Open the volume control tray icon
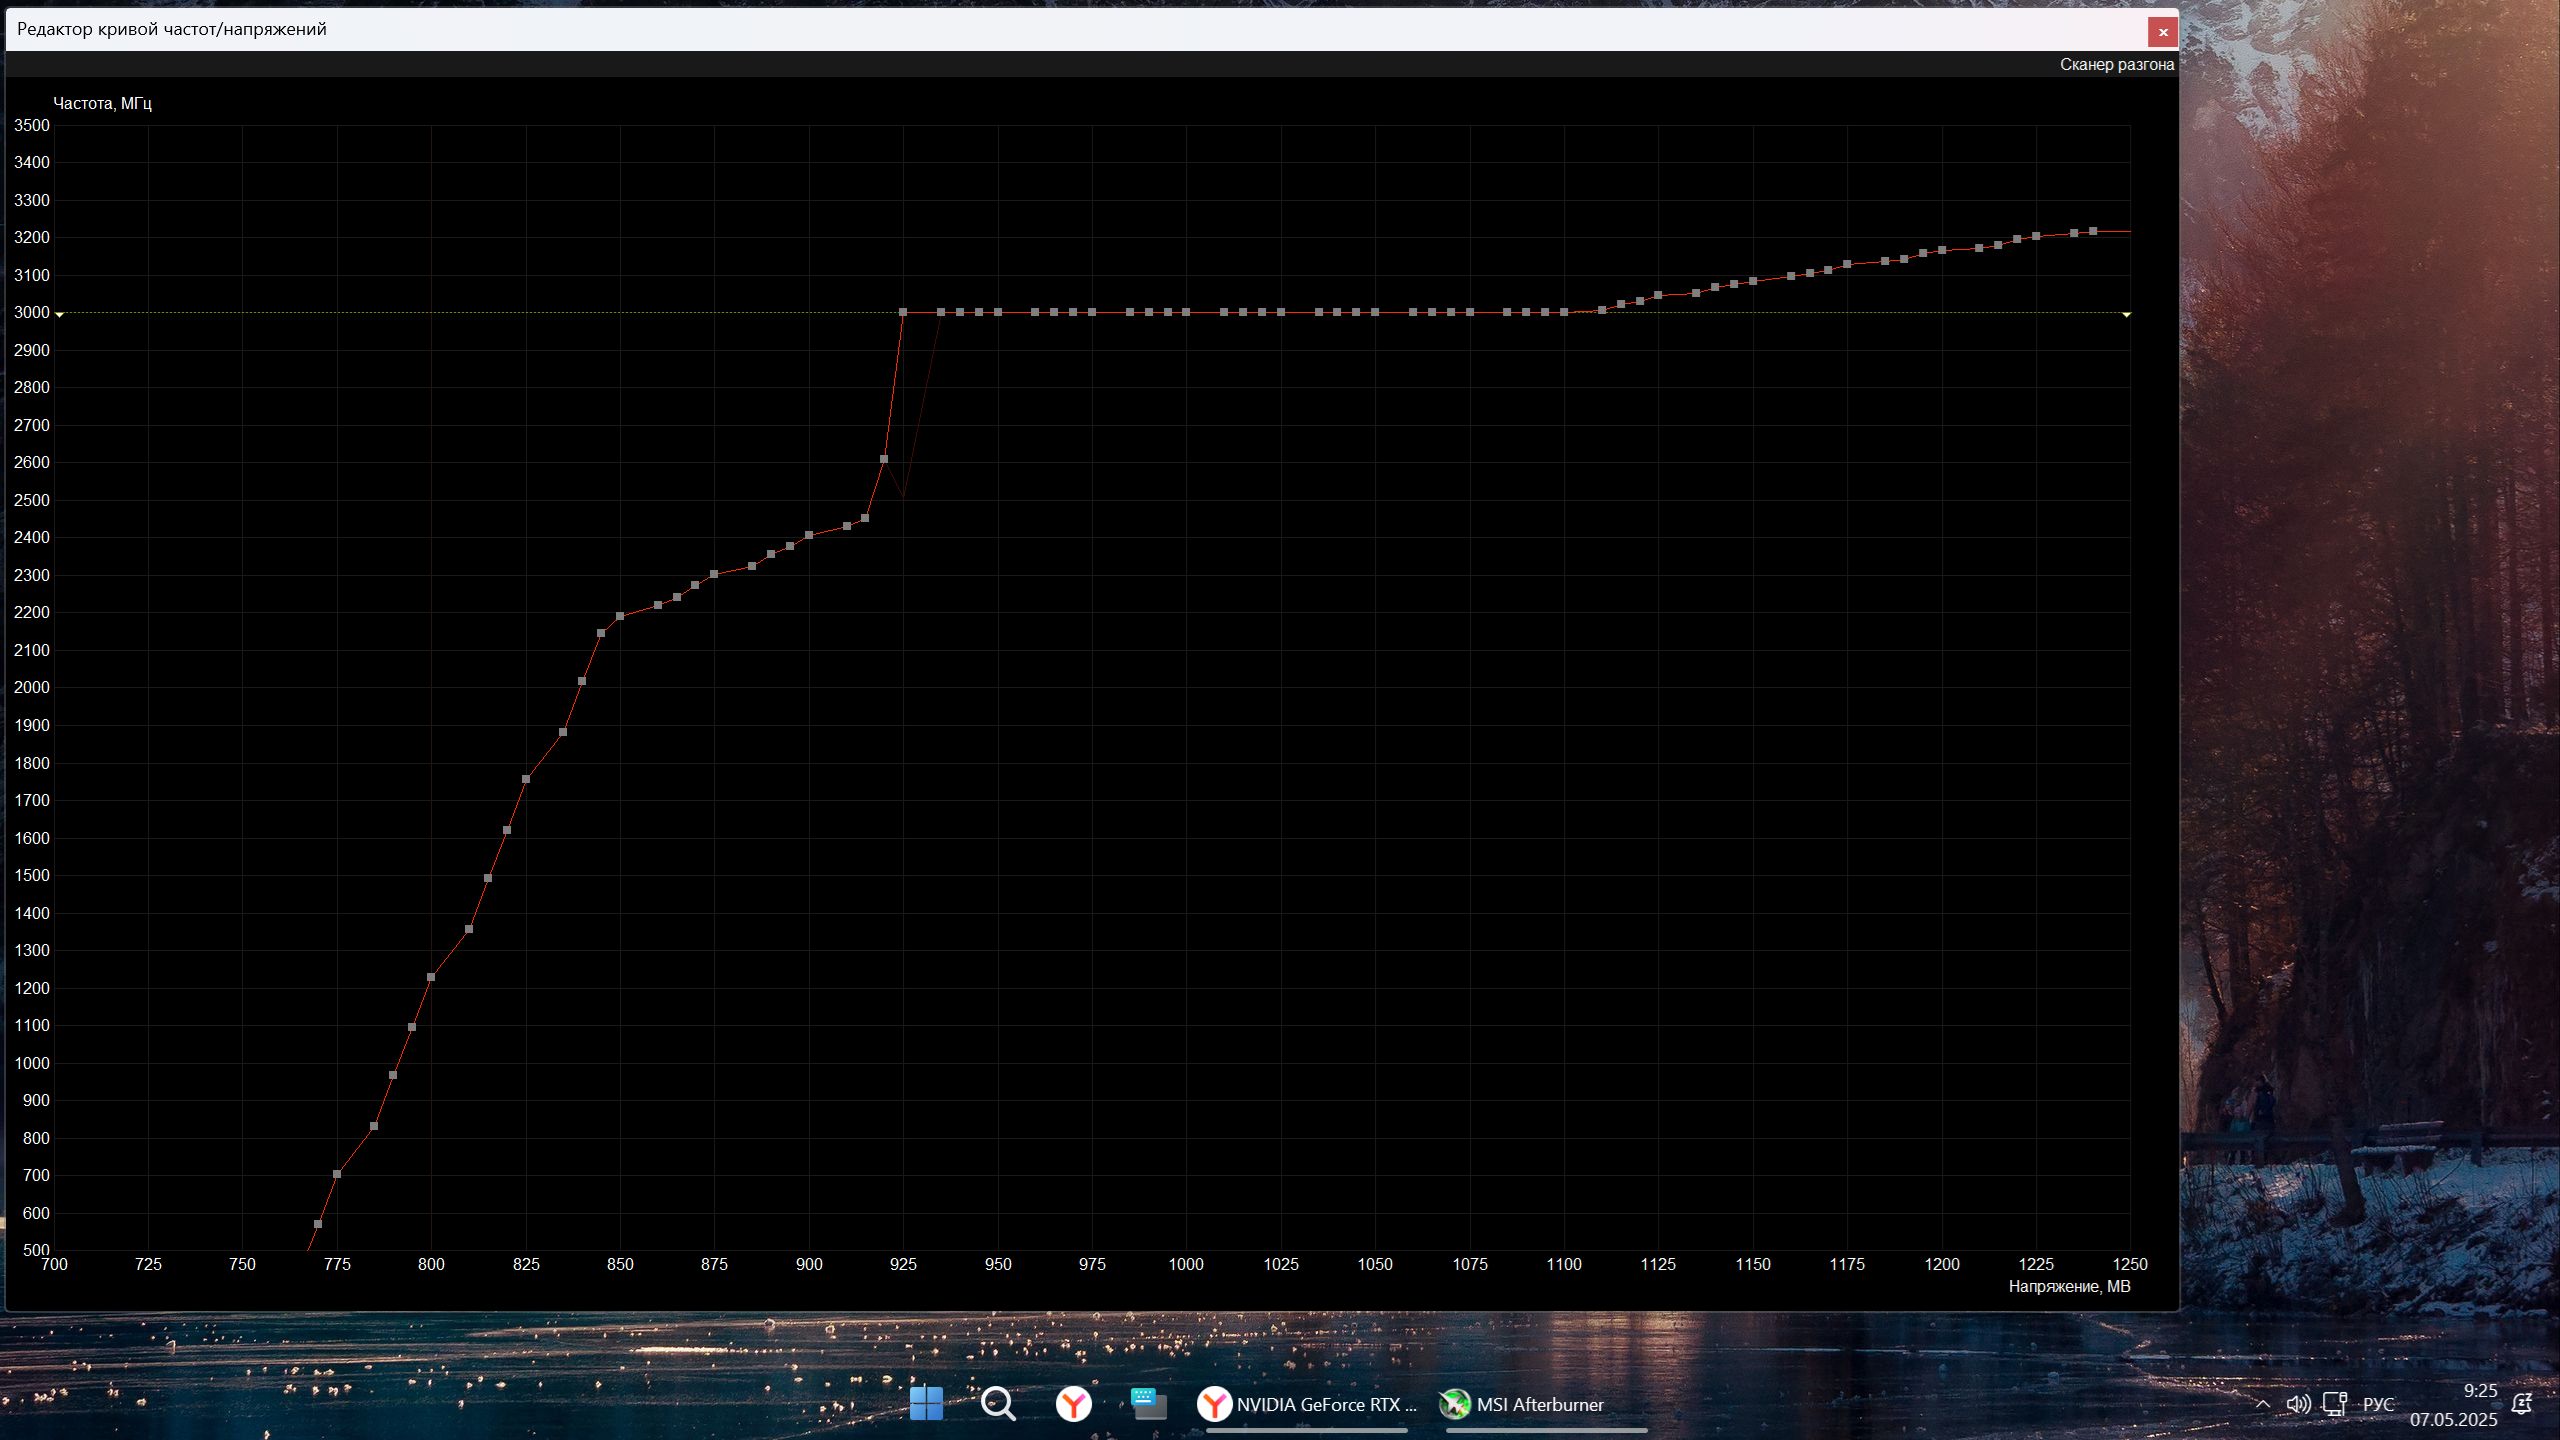 click(2298, 1404)
